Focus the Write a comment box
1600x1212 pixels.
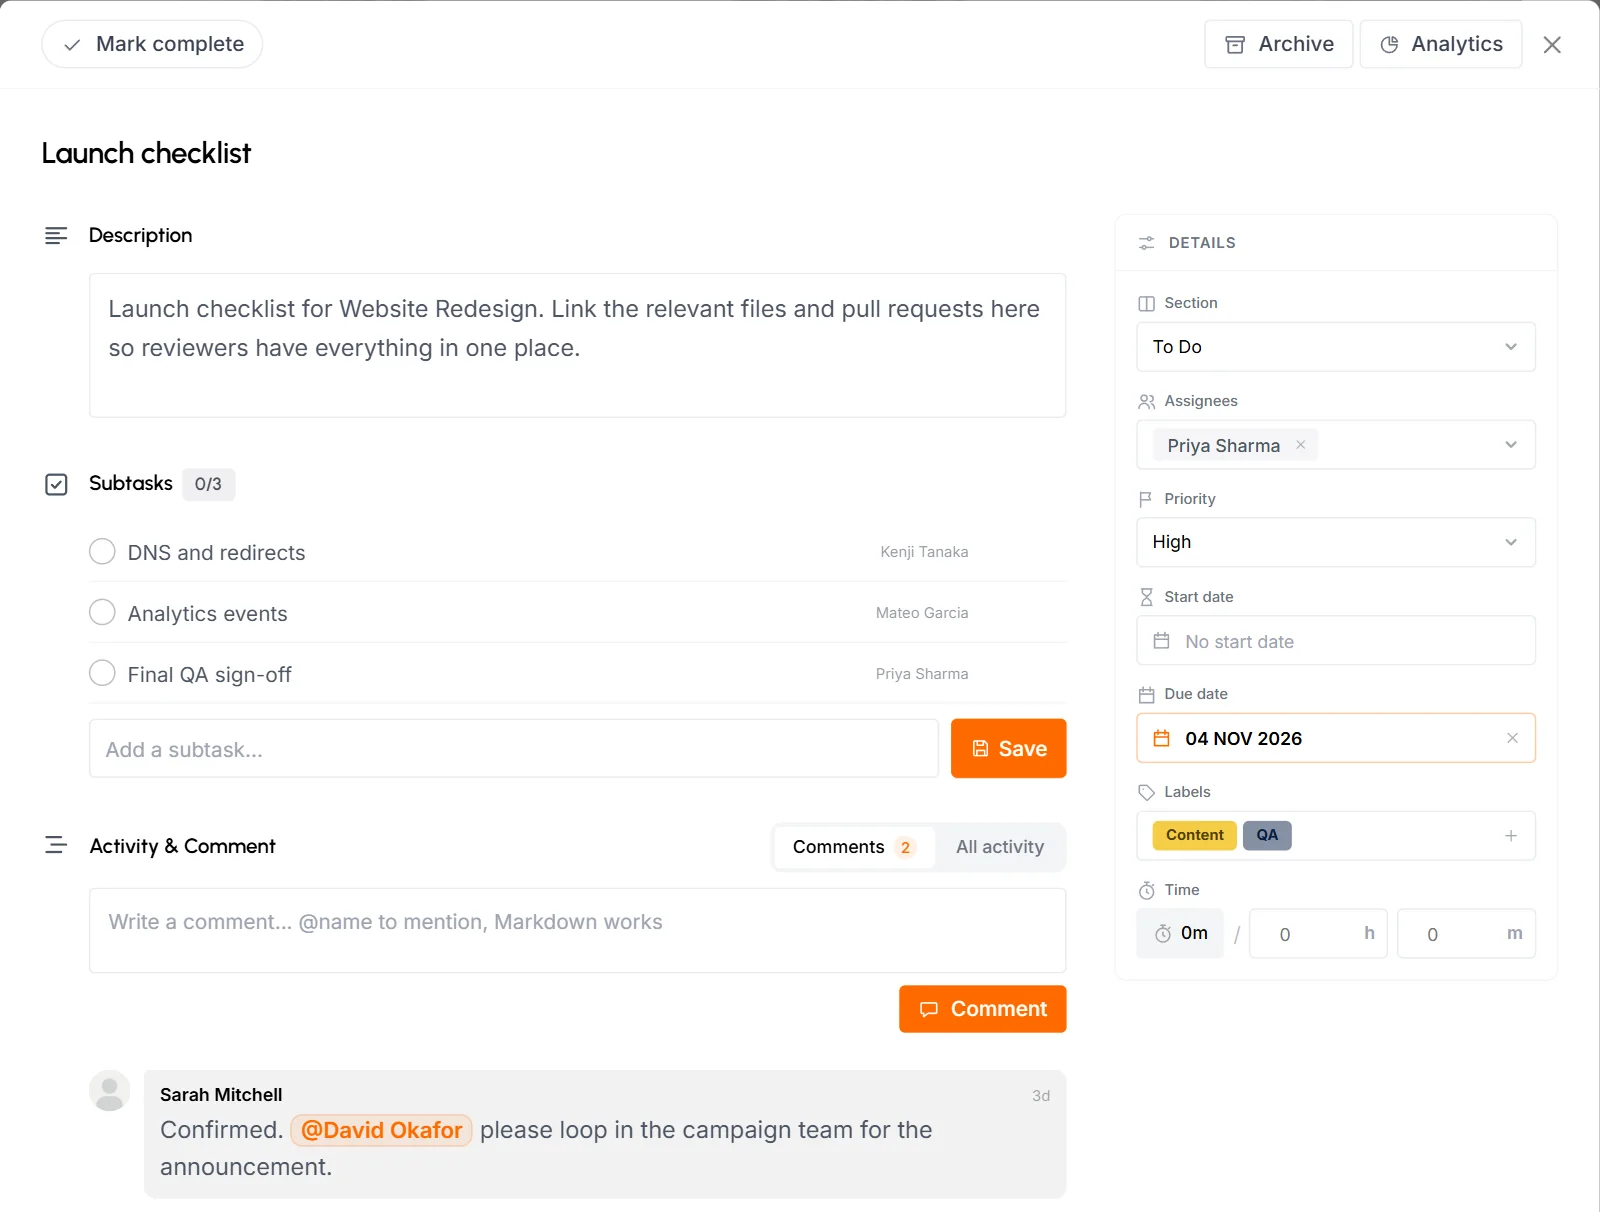click(577, 930)
